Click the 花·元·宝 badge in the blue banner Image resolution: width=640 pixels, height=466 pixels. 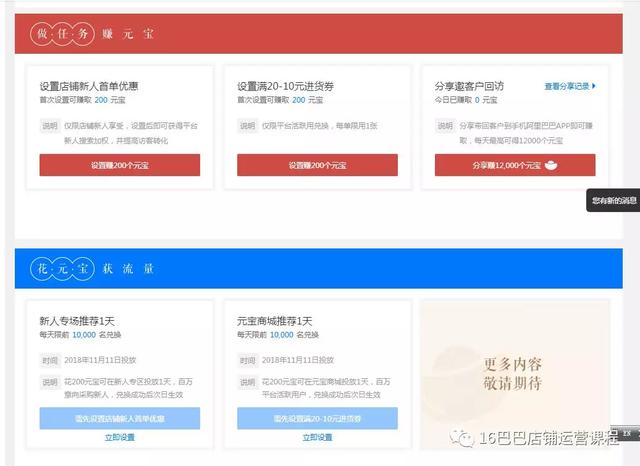[62, 269]
